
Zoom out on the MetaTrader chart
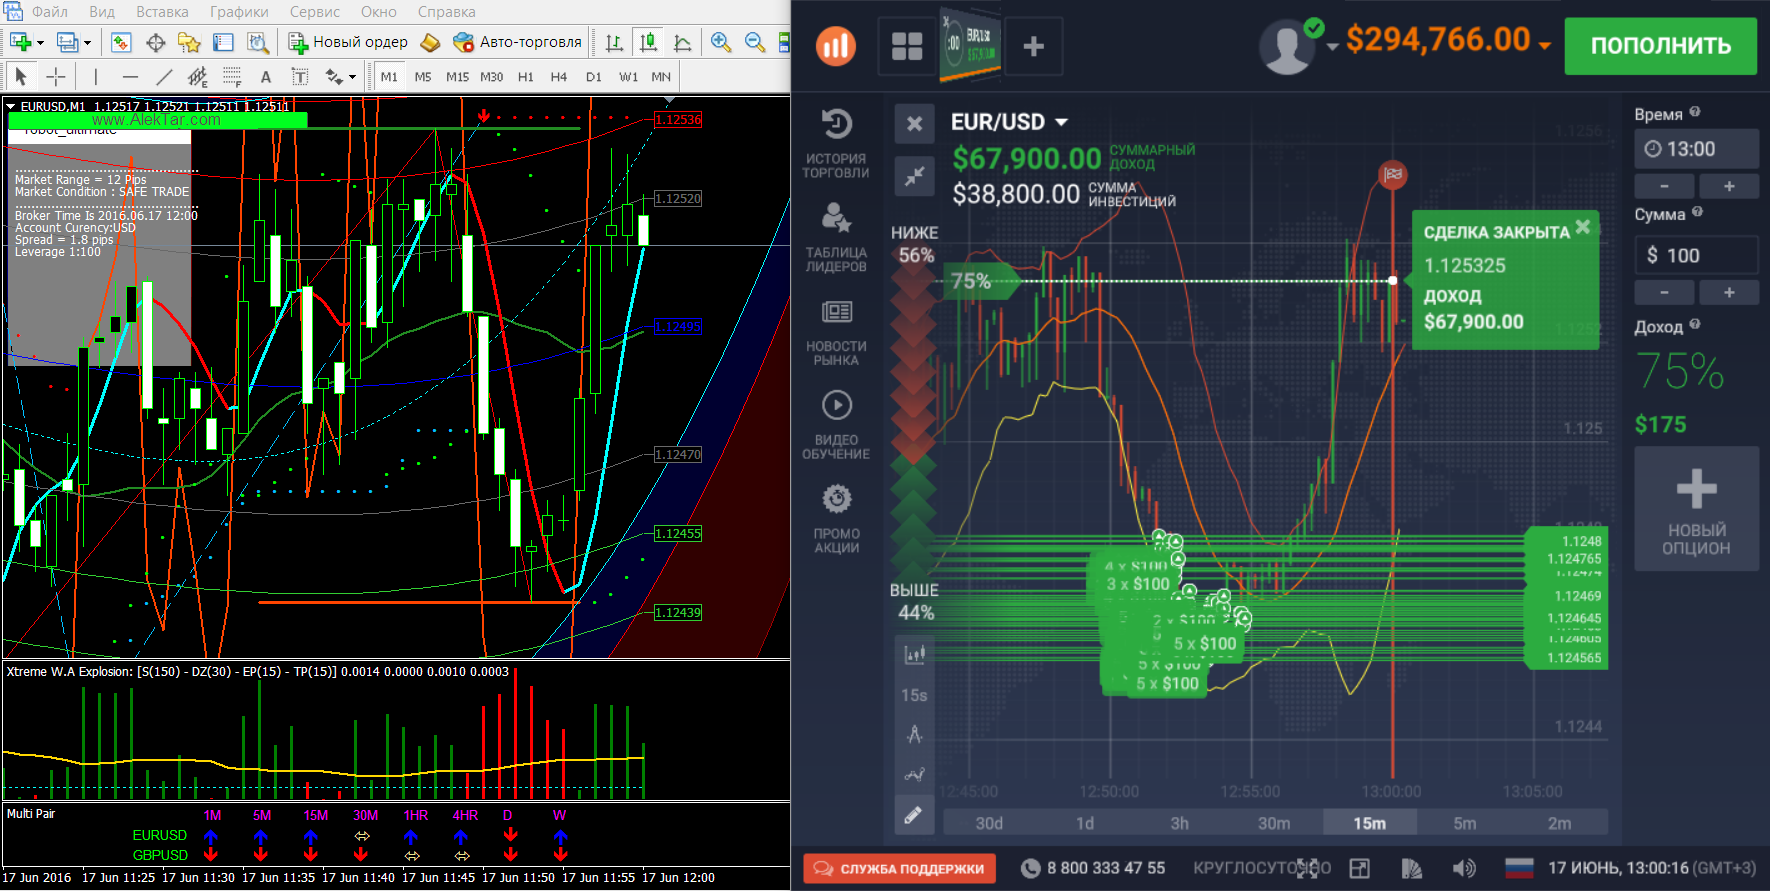(755, 42)
